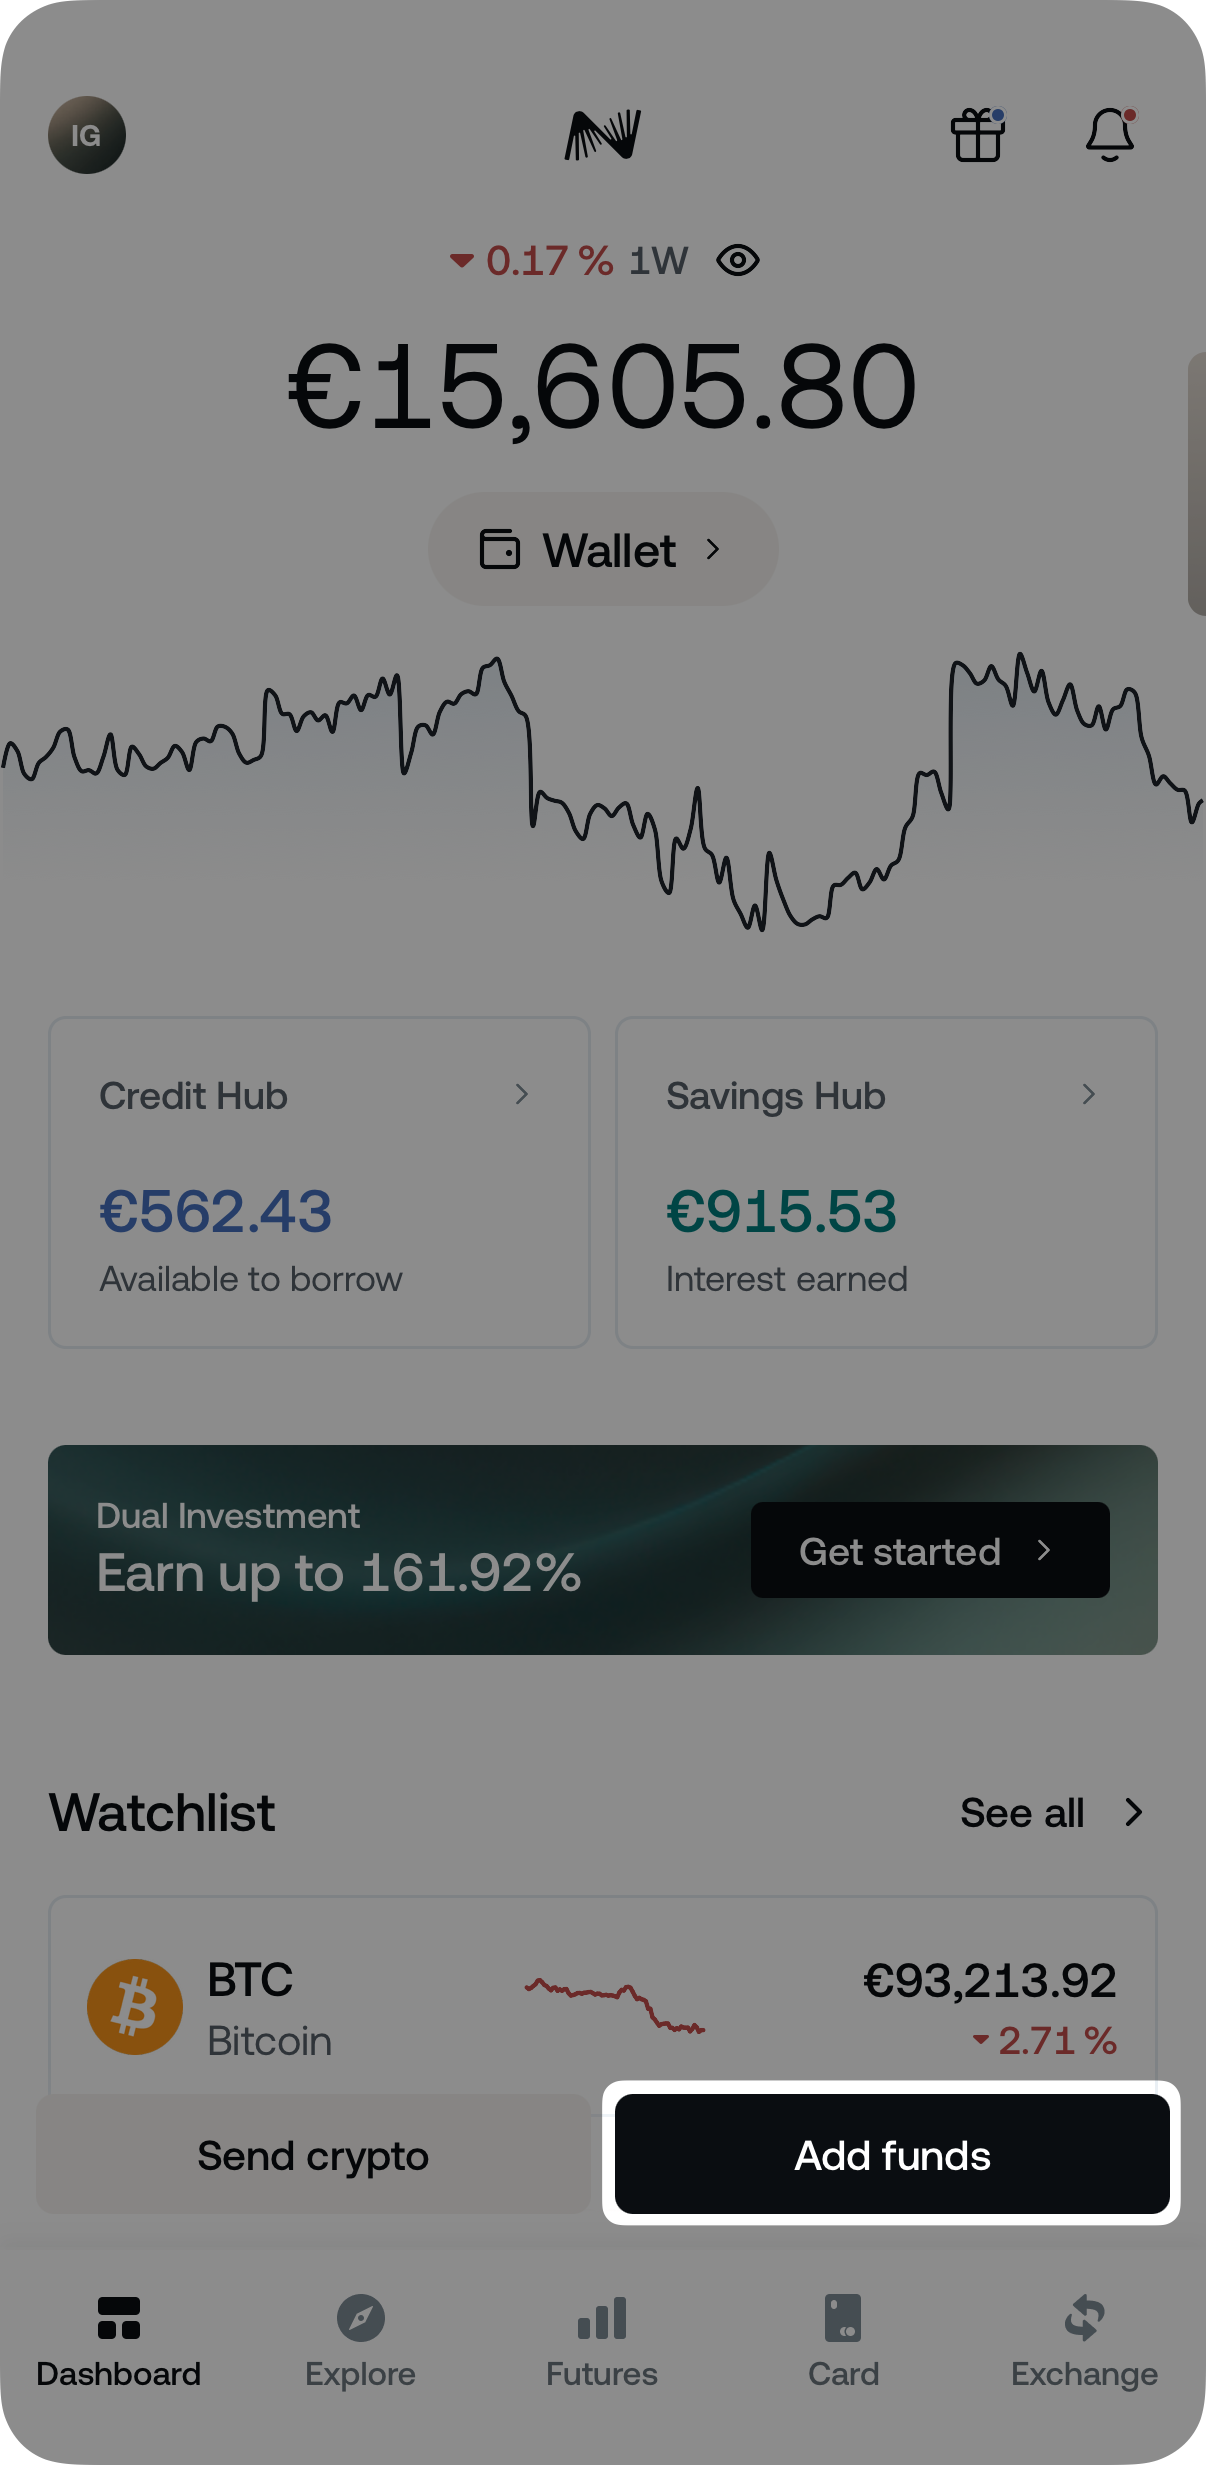Image resolution: width=1206 pixels, height=2465 pixels.
Task: Open Savings Hub via its arrow
Action: tap(1090, 1095)
